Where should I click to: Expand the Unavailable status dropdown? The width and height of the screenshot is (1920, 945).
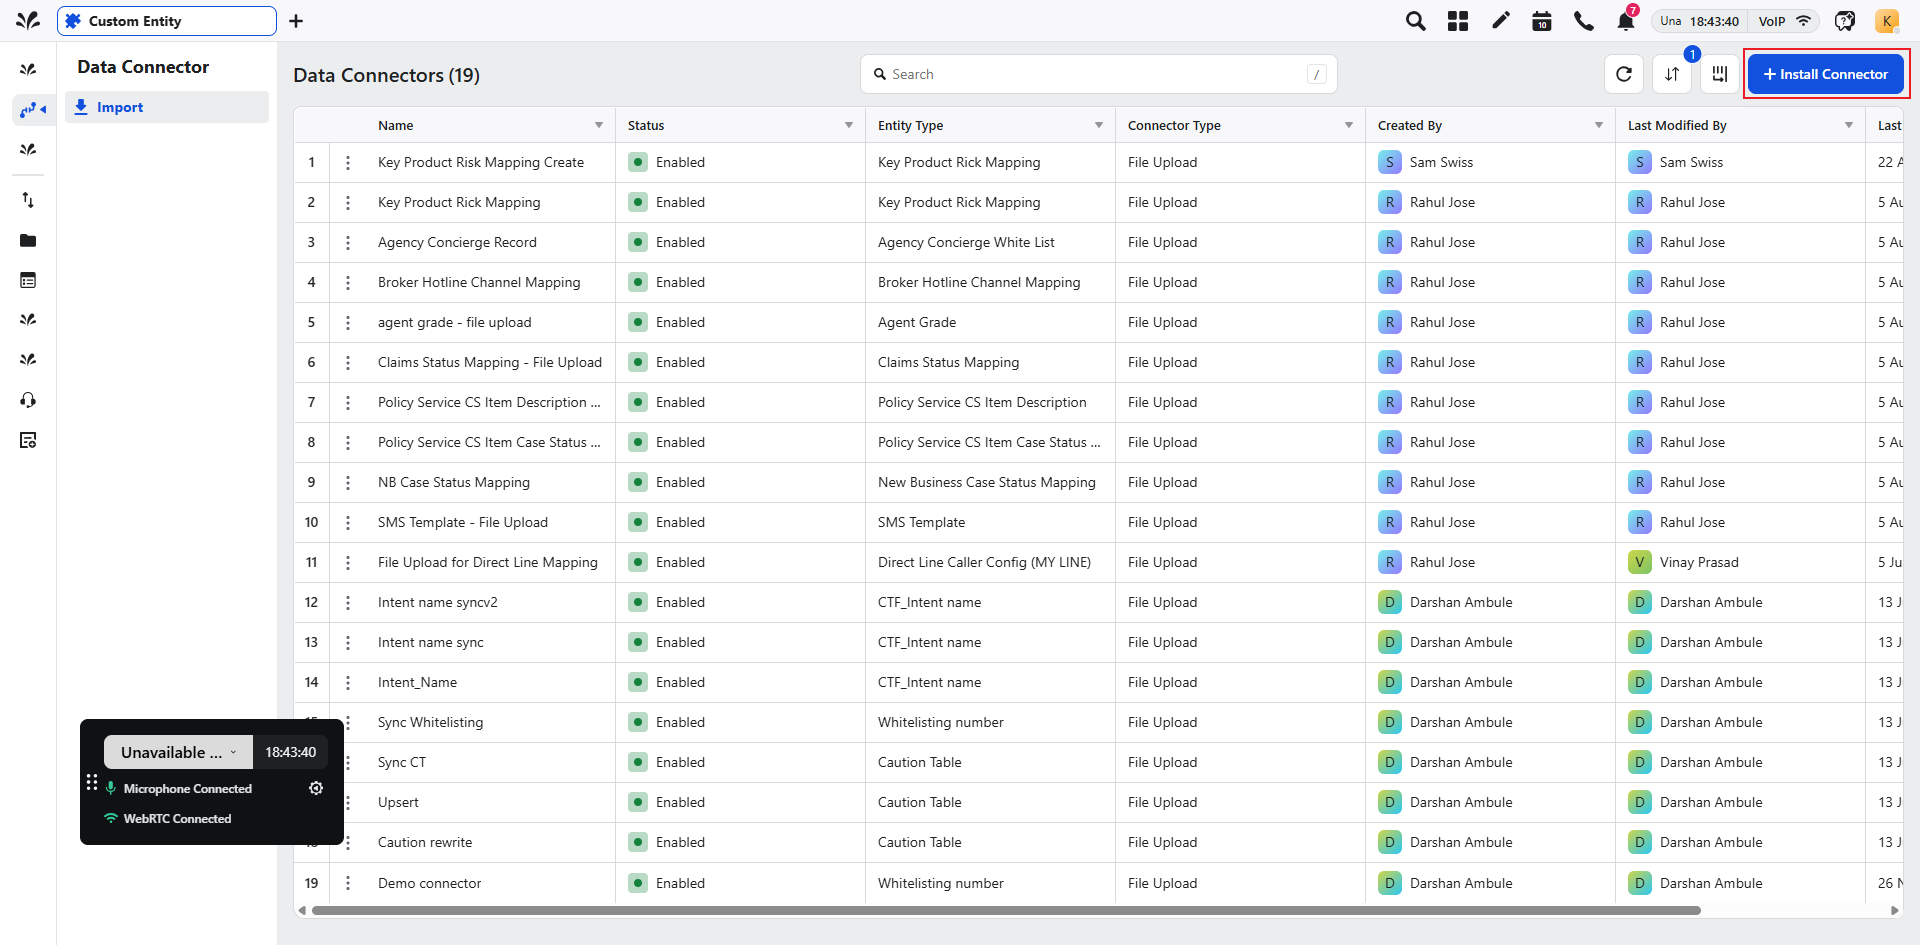pos(178,752)
